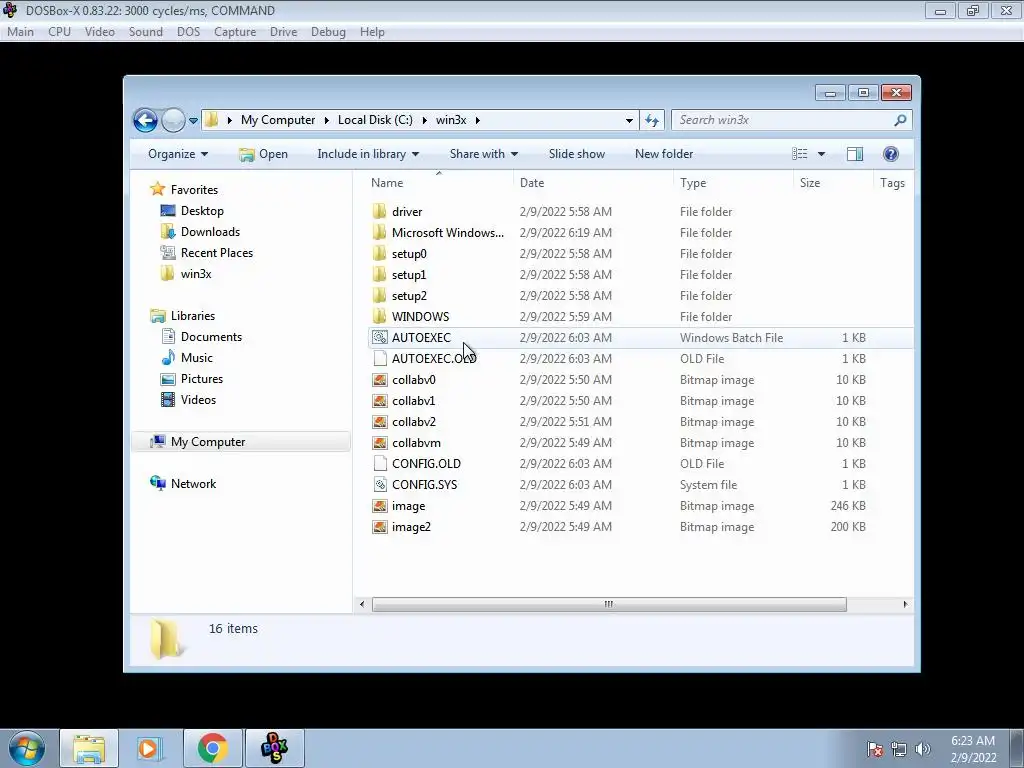Screen dimensions: 1024x768
Task: Click My Computer in the address breadcrumb
Action: coord(278,120)
